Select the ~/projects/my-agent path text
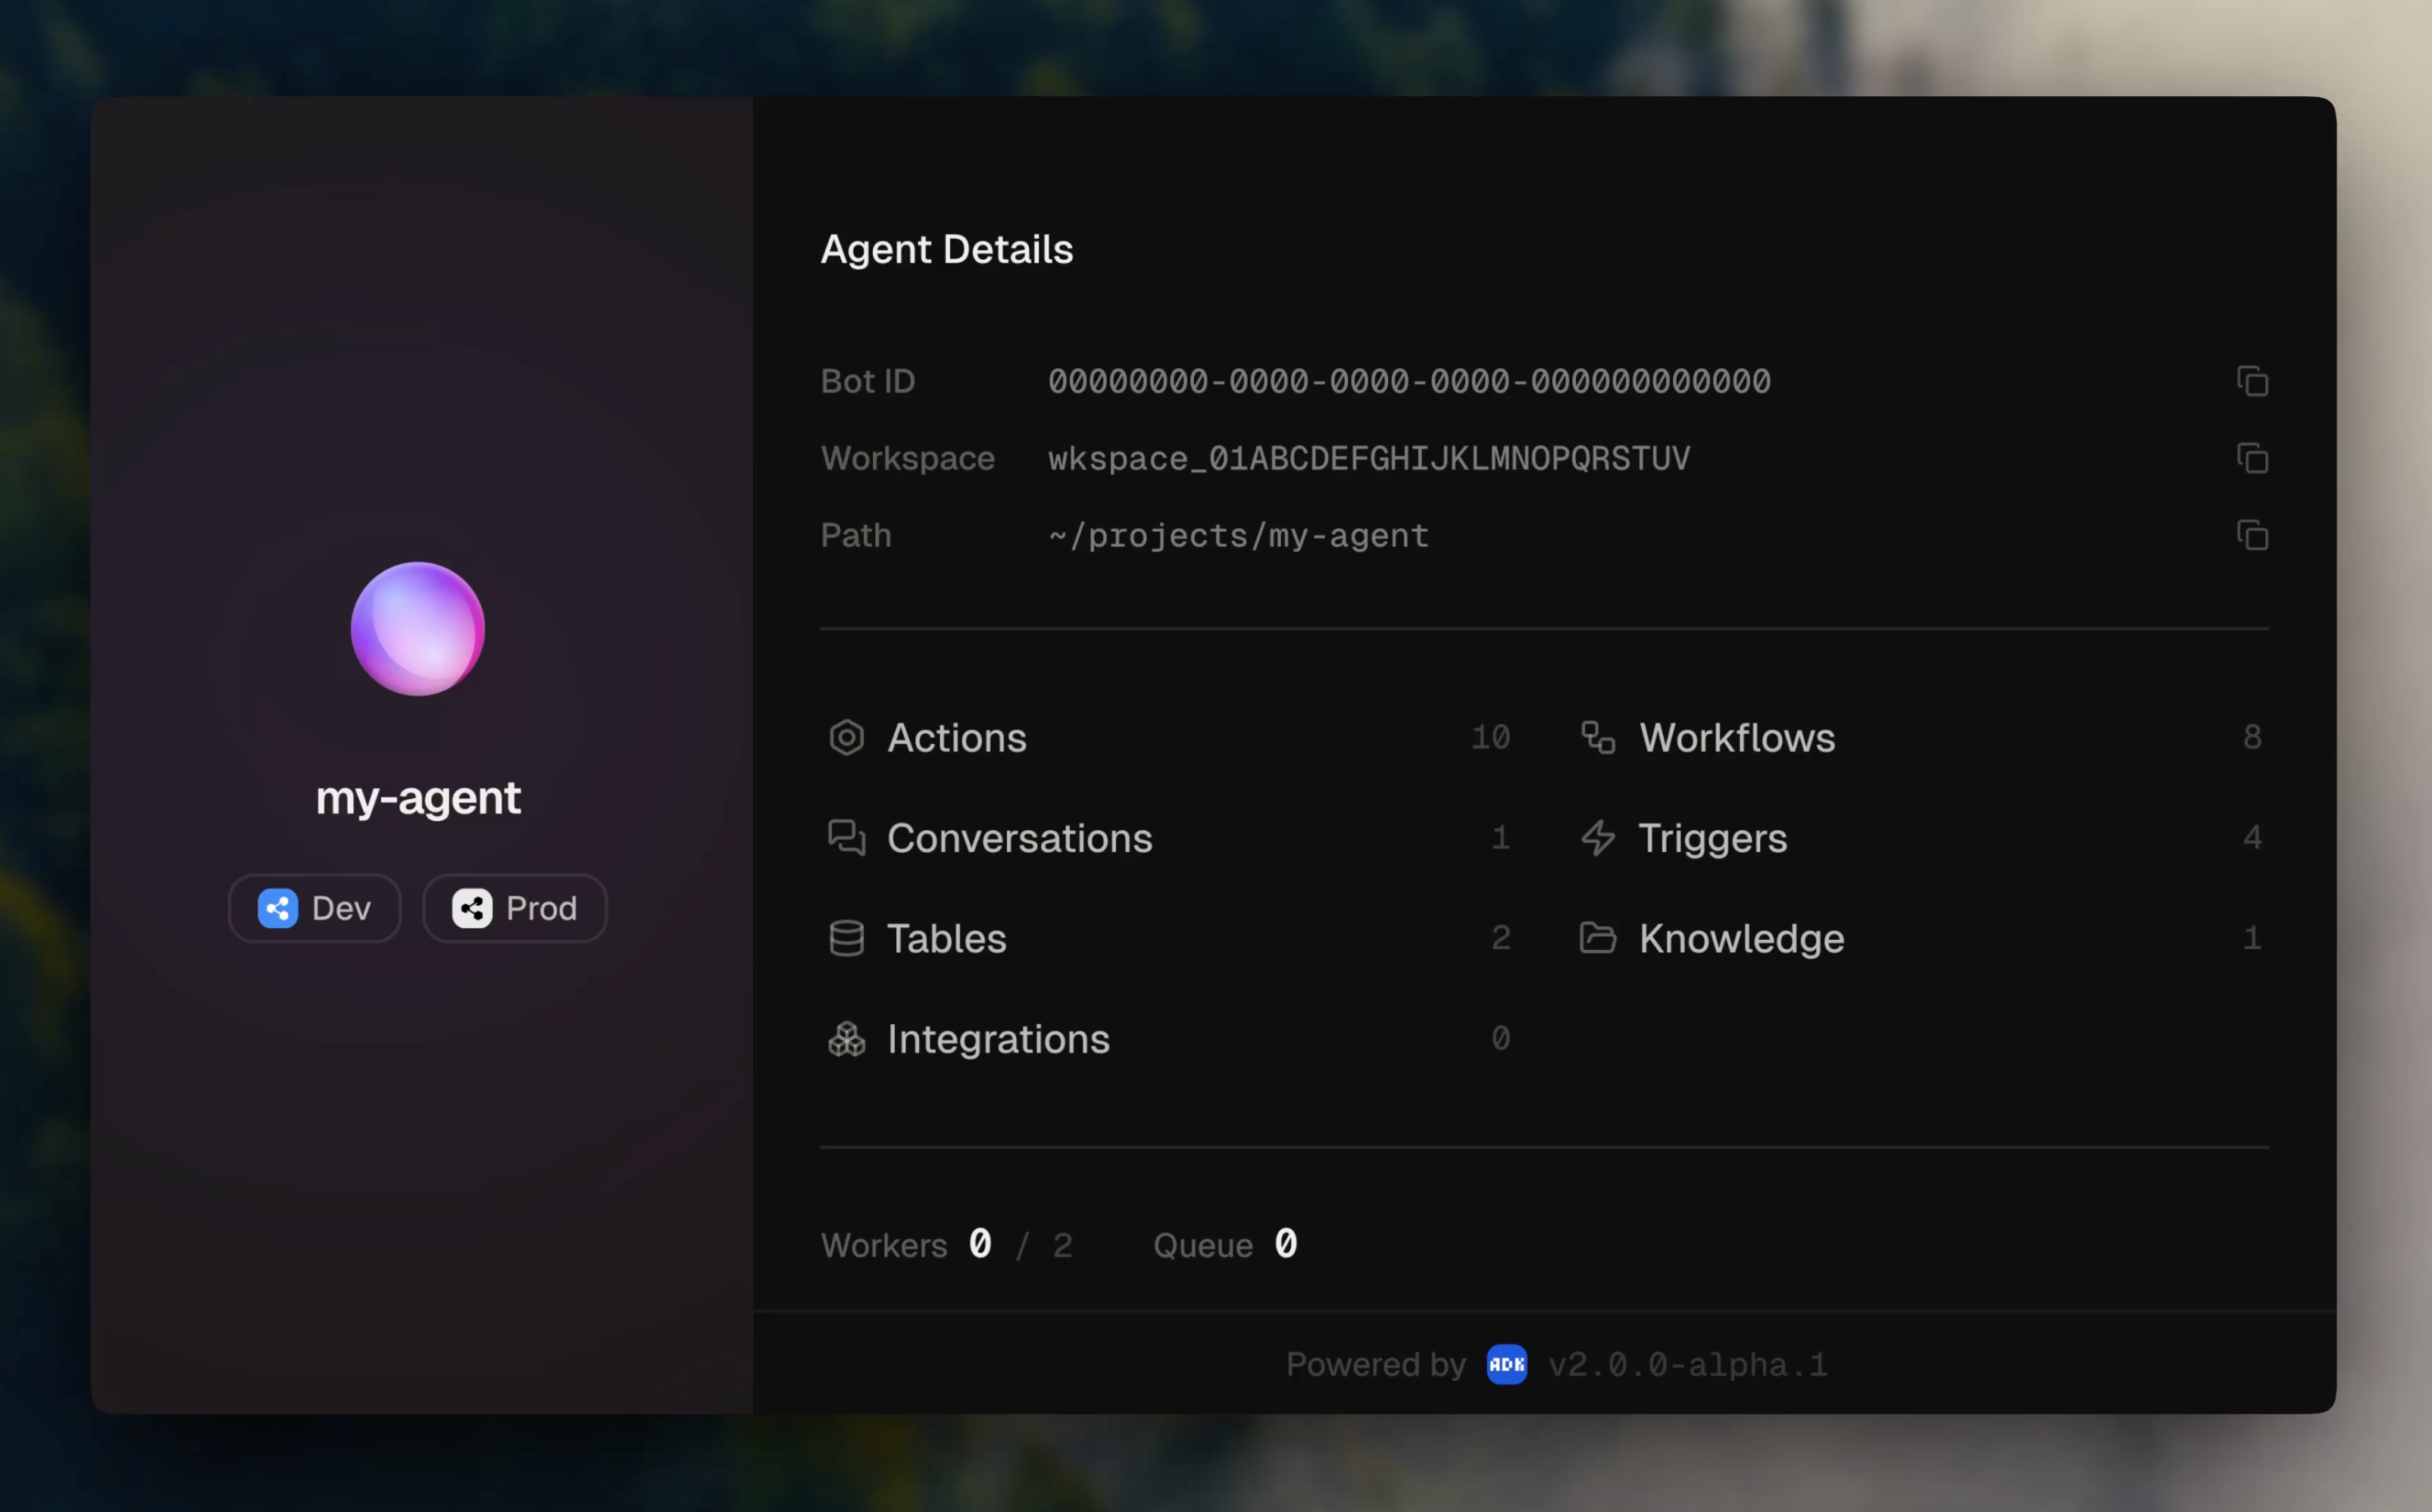Screen dimensions: 2432x1512 click(x=1238, y=536)
